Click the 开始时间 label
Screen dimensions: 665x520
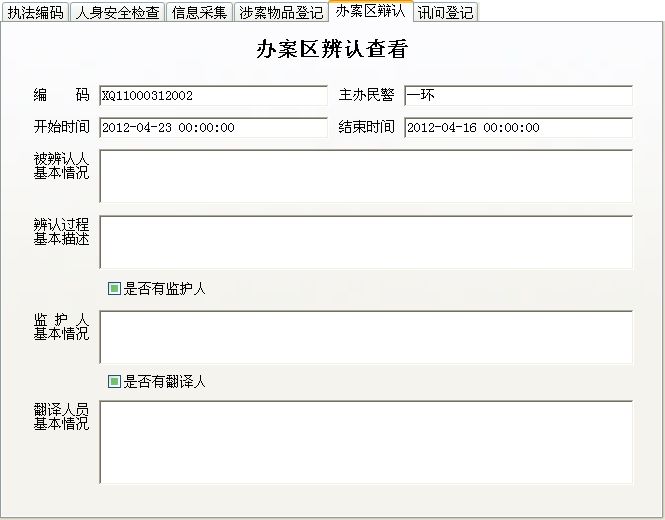point(61,127)
